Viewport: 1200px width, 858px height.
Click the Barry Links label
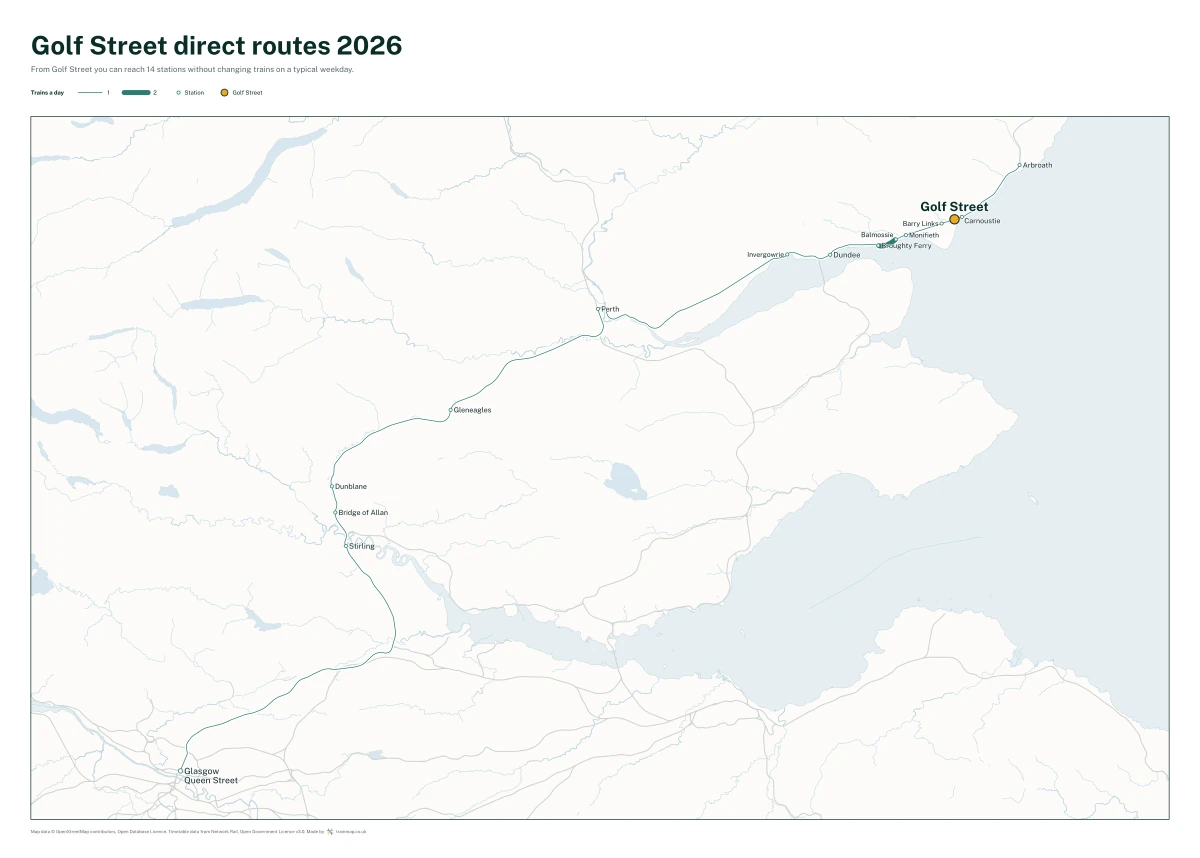point(920,224)
